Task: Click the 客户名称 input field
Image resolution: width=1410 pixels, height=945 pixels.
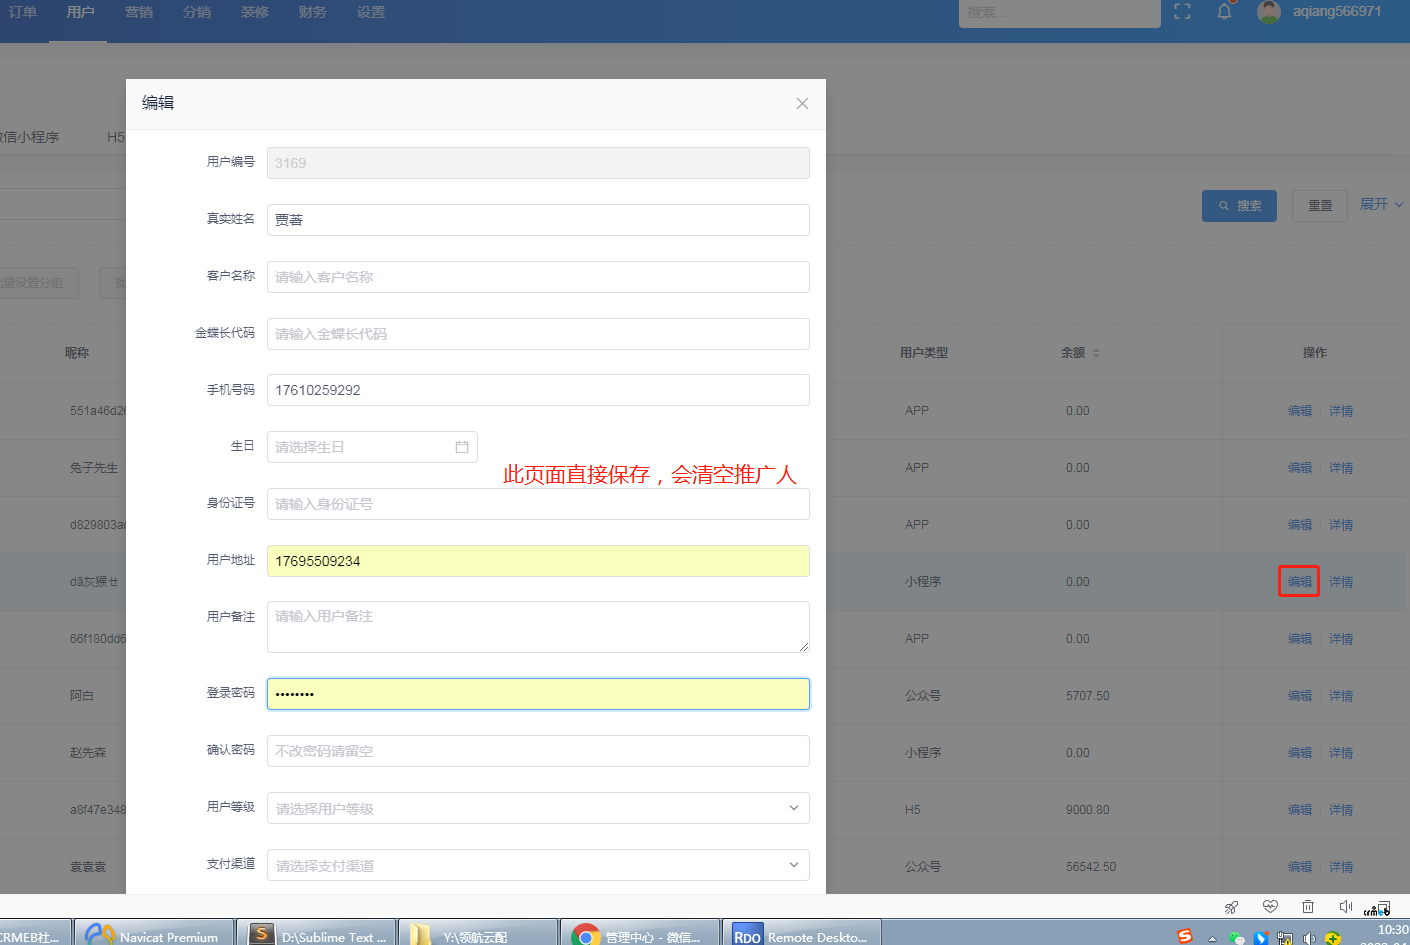Action: click(538, 277)
